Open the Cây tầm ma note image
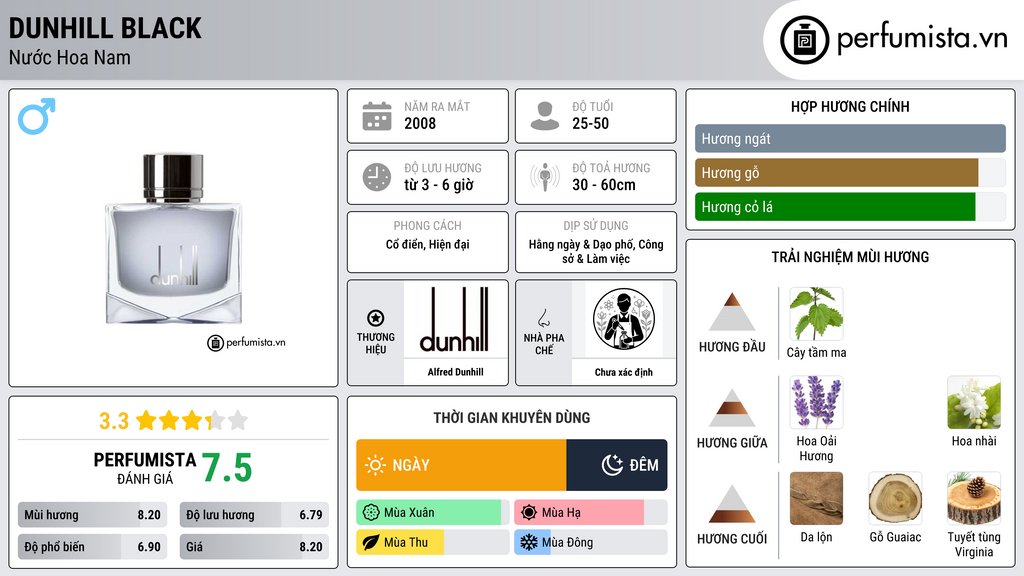1024x576 pixels. tap(816, 313)
